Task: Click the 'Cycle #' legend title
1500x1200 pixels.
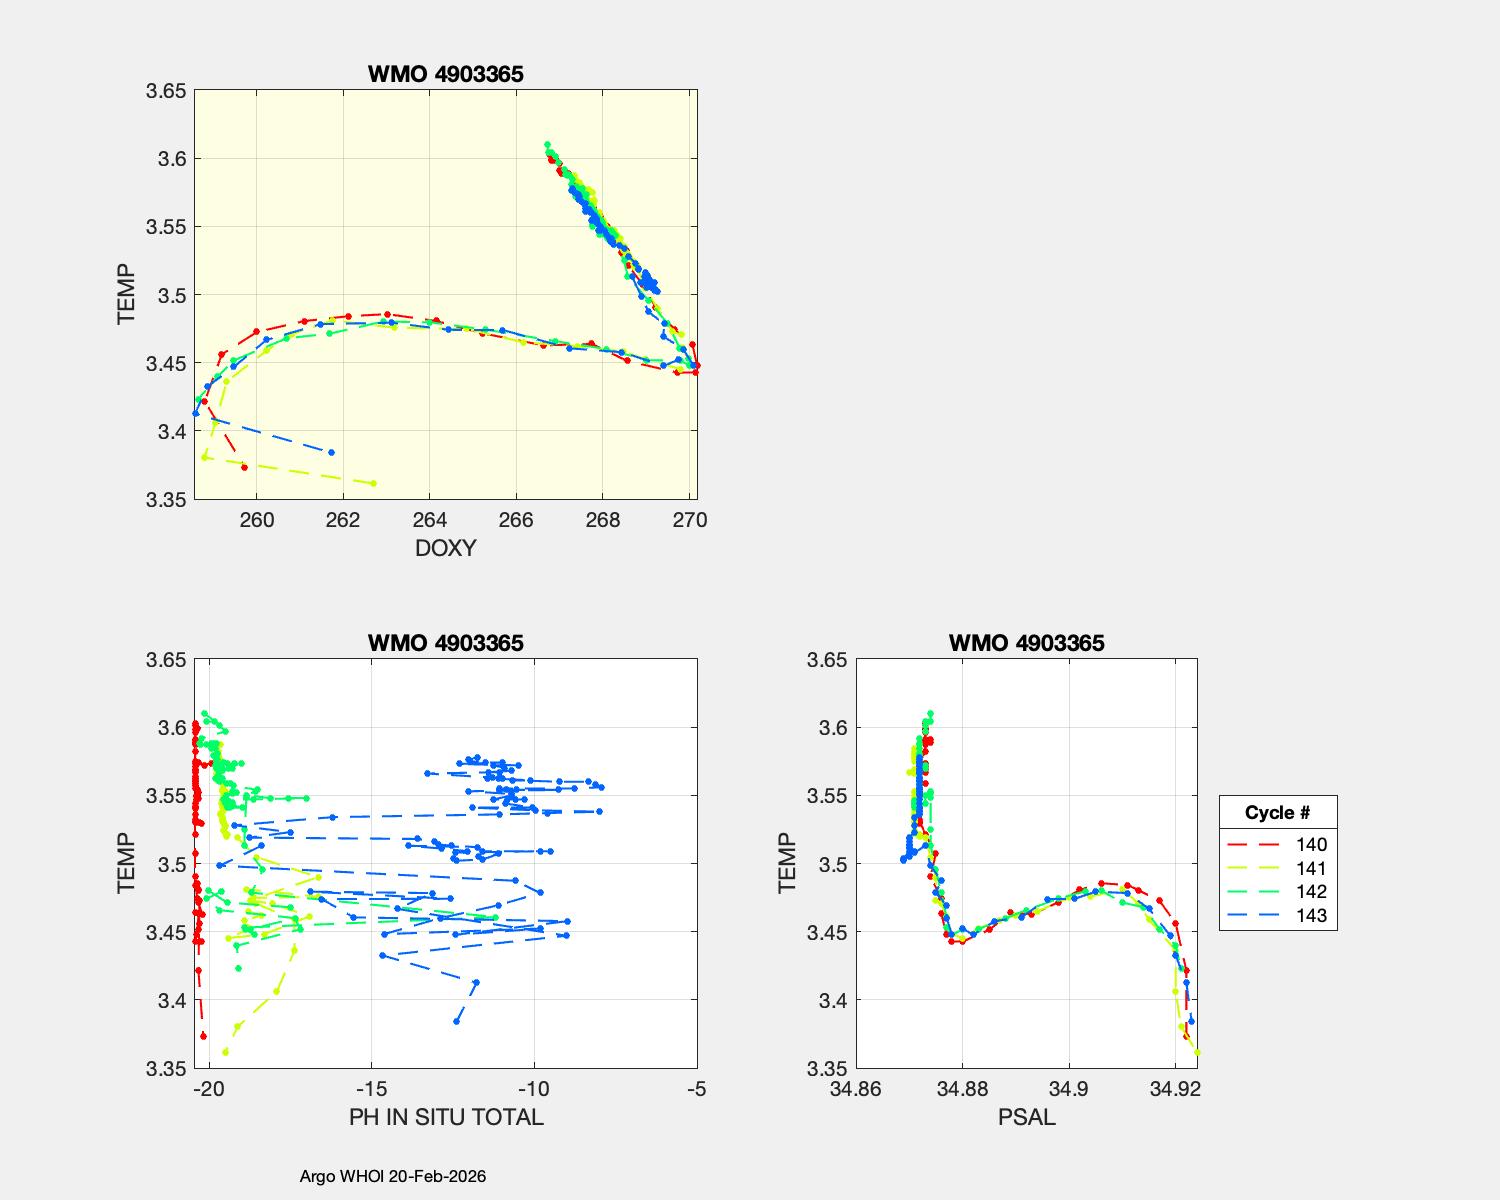Action: click(x=1277, y=813)
